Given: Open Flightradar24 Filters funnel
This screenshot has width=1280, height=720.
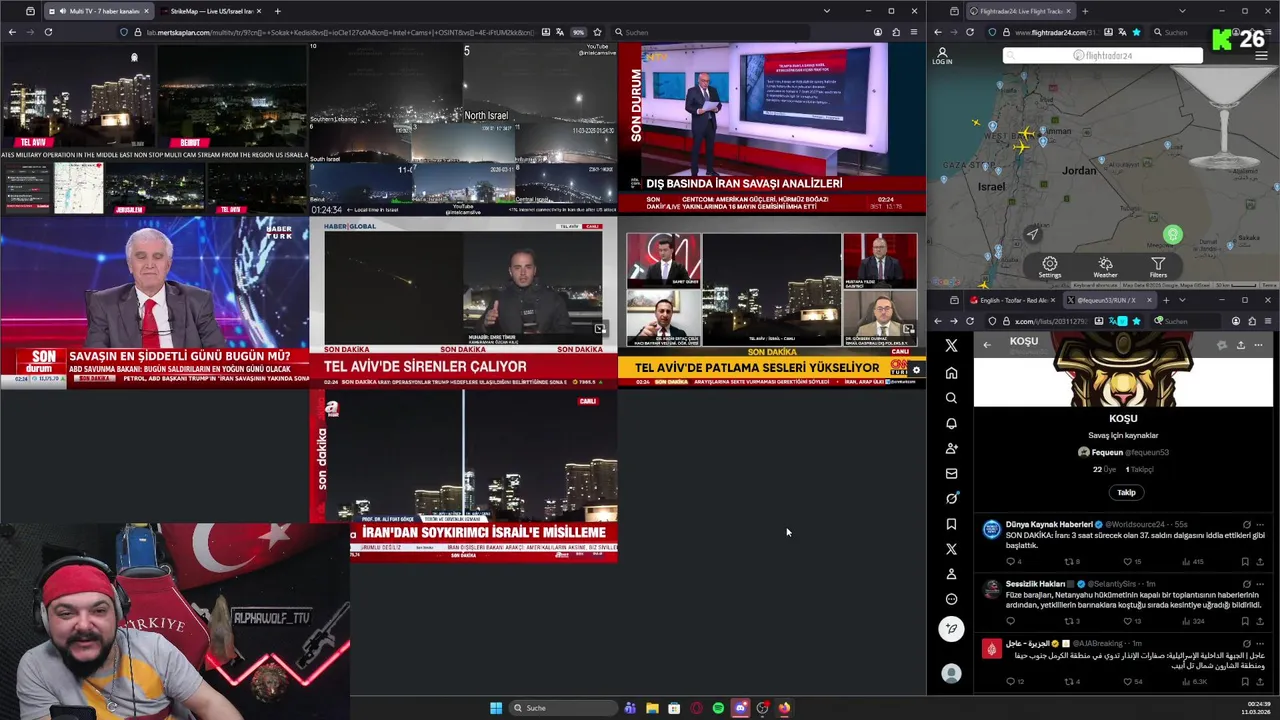Looking at the screenshot, I should 1158,267.
